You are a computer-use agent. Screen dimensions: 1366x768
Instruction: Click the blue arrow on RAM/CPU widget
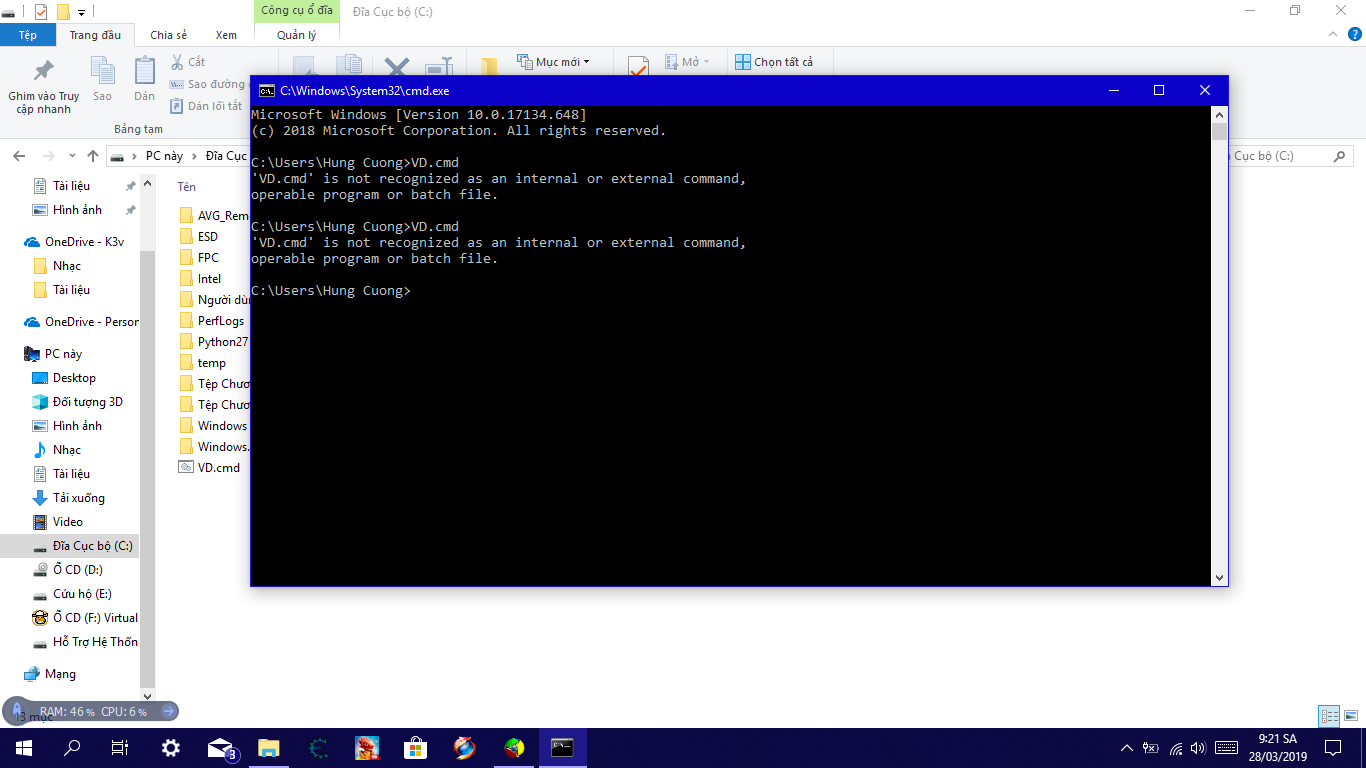[x=169, y=711]
